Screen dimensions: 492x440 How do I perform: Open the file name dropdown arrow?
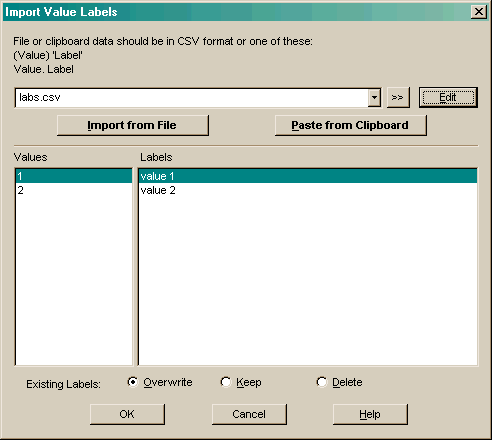pos(374,98)
